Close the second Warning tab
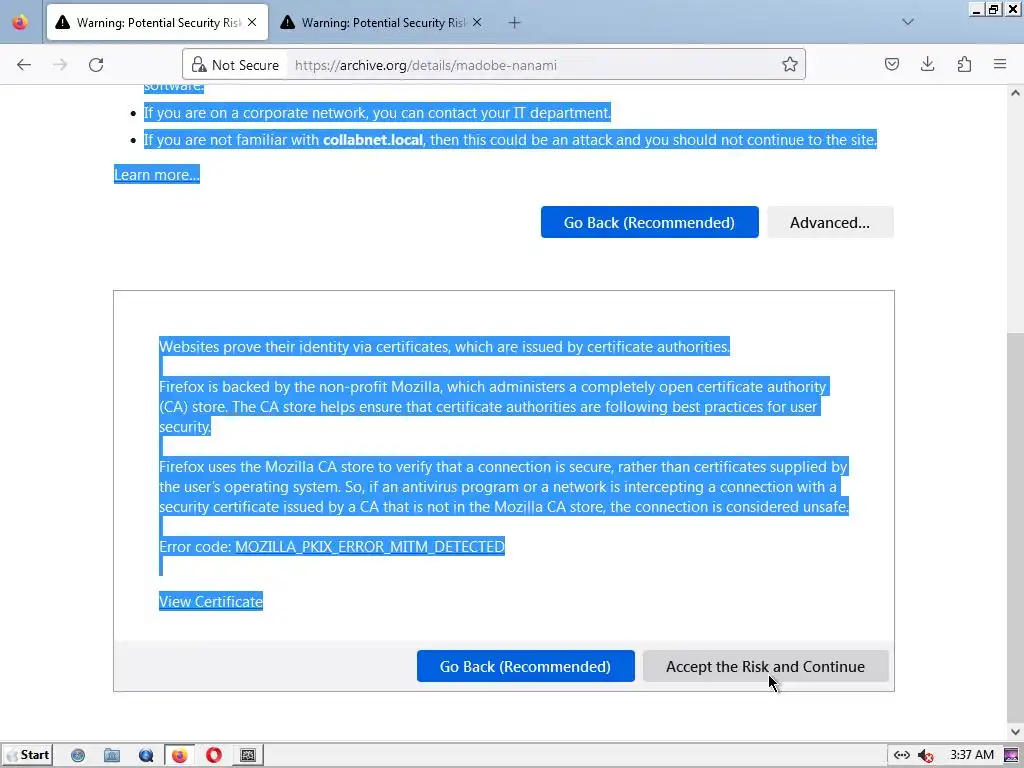The height and width of the screenshot is (768, 1024). 477,22
